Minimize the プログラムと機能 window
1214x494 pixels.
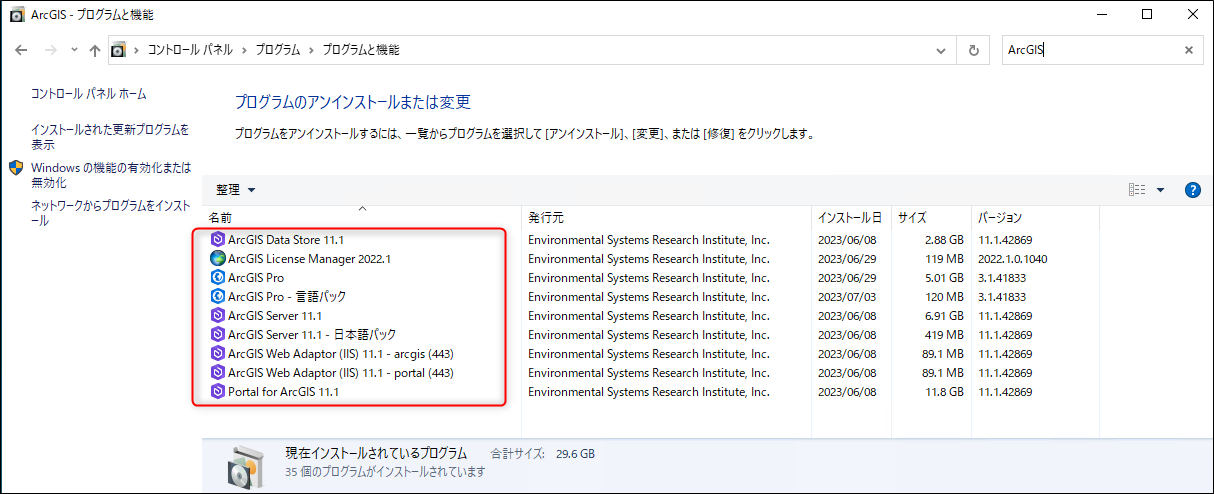tap(1100, 15)
